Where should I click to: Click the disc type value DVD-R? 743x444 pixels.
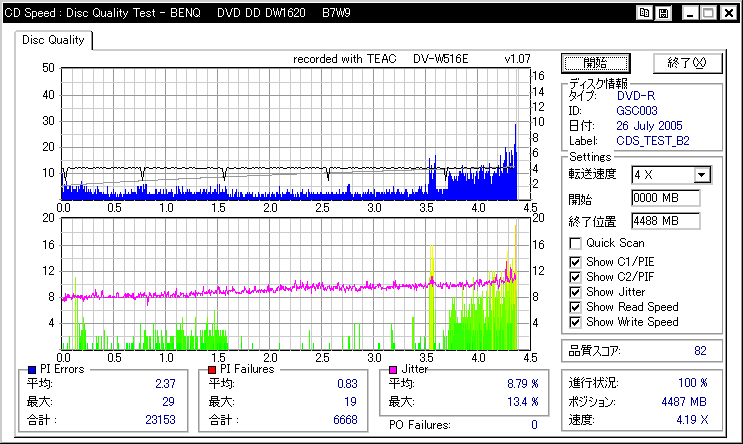(x=635, y=96)
